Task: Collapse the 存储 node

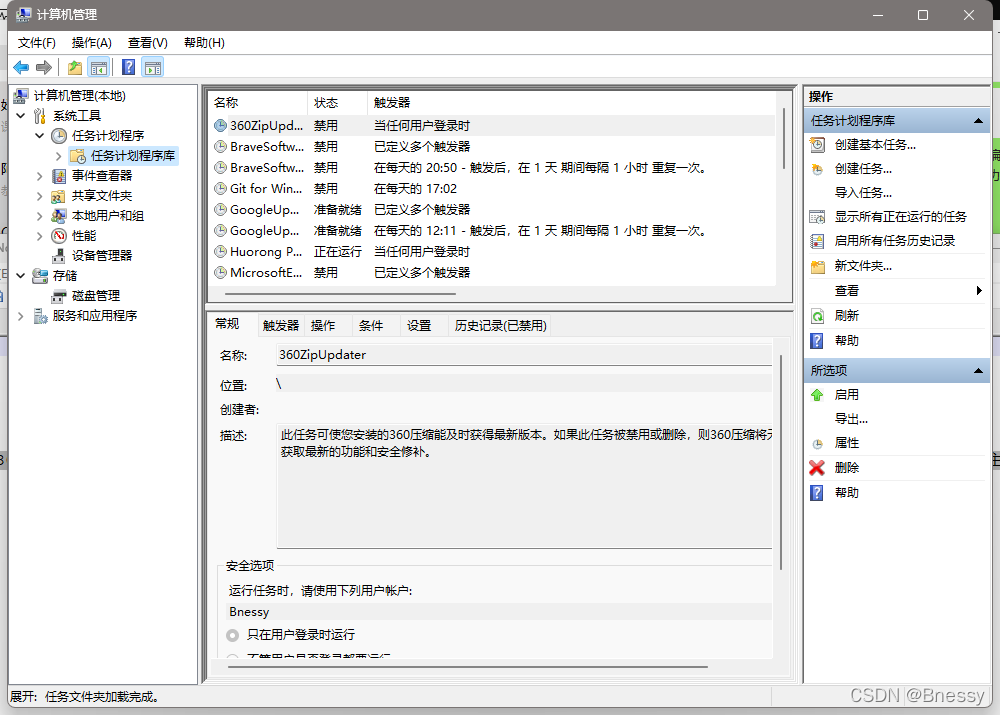Action: tap(20, 276)
